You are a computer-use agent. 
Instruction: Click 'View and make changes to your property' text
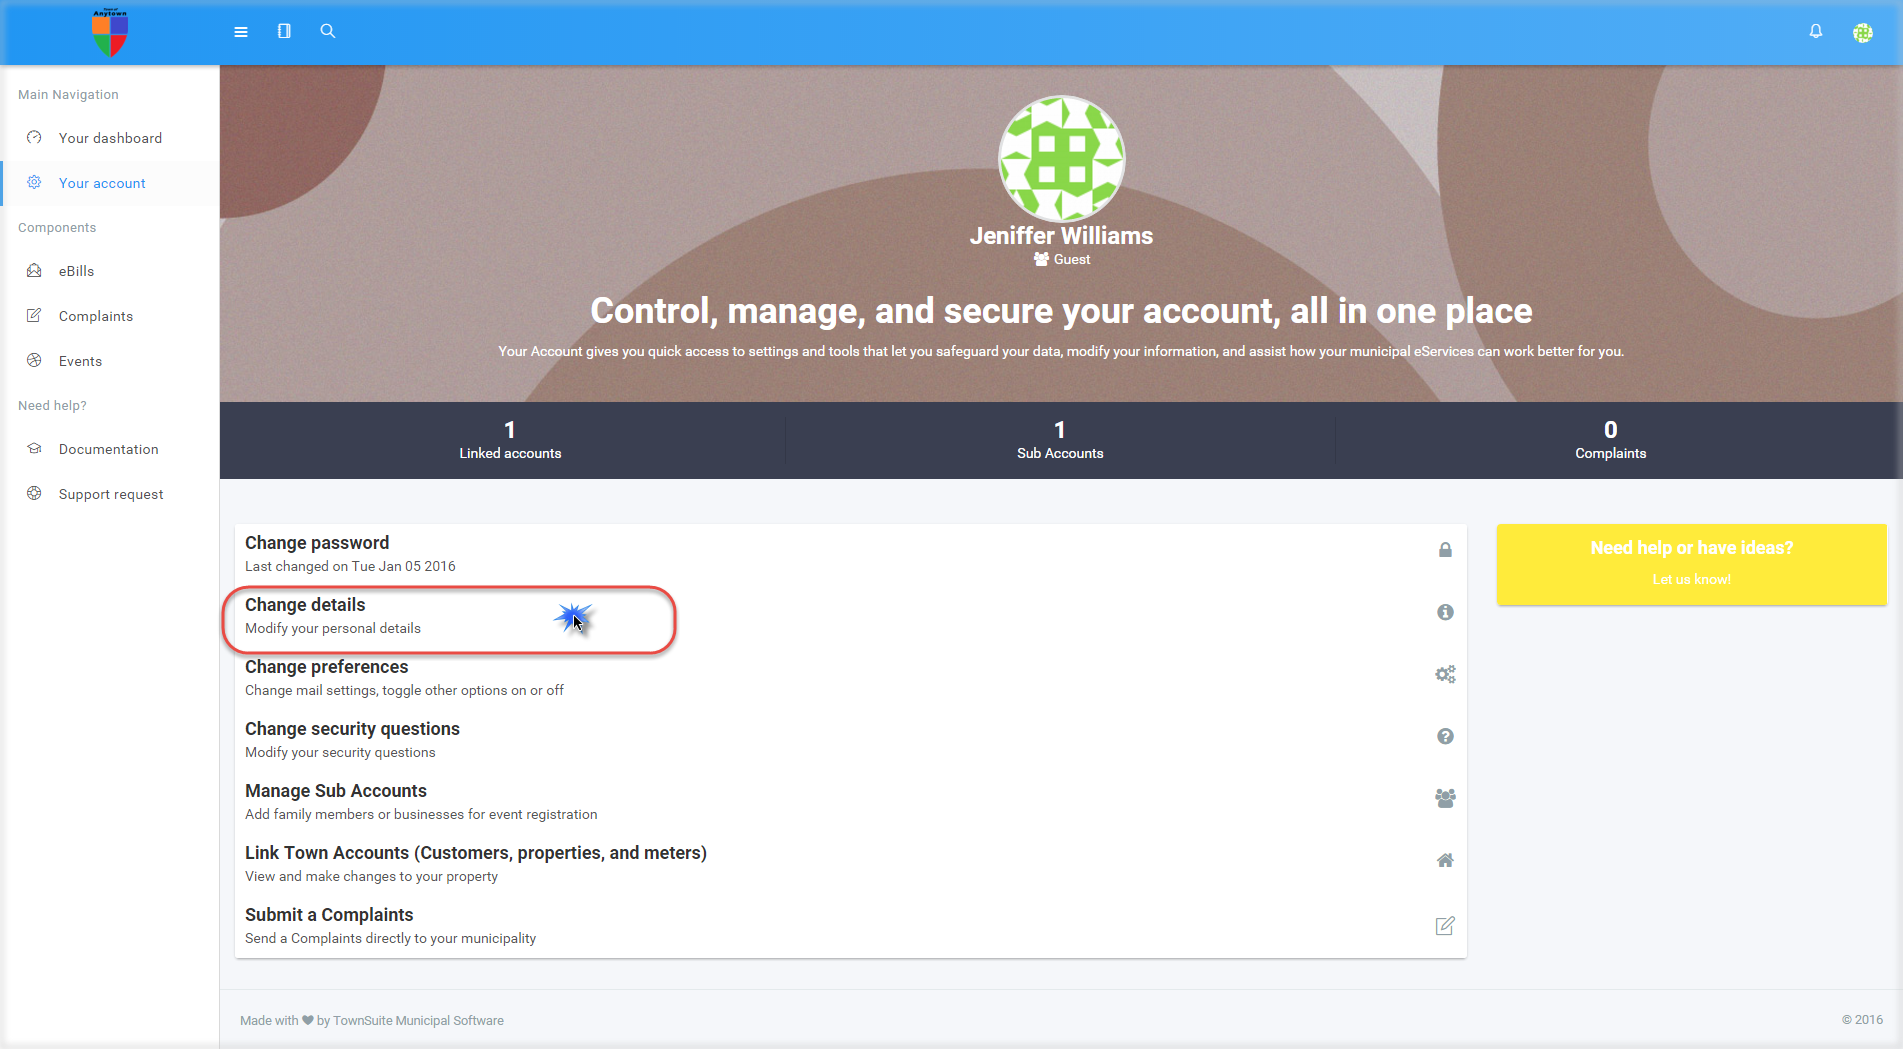[371, 876]
